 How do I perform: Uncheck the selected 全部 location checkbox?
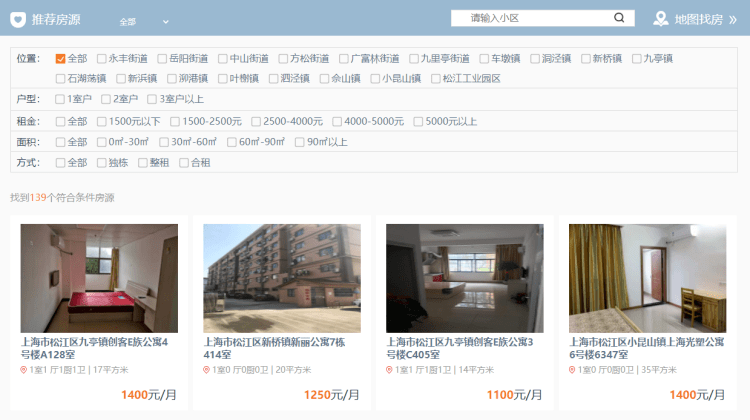[x=61, y=59]
